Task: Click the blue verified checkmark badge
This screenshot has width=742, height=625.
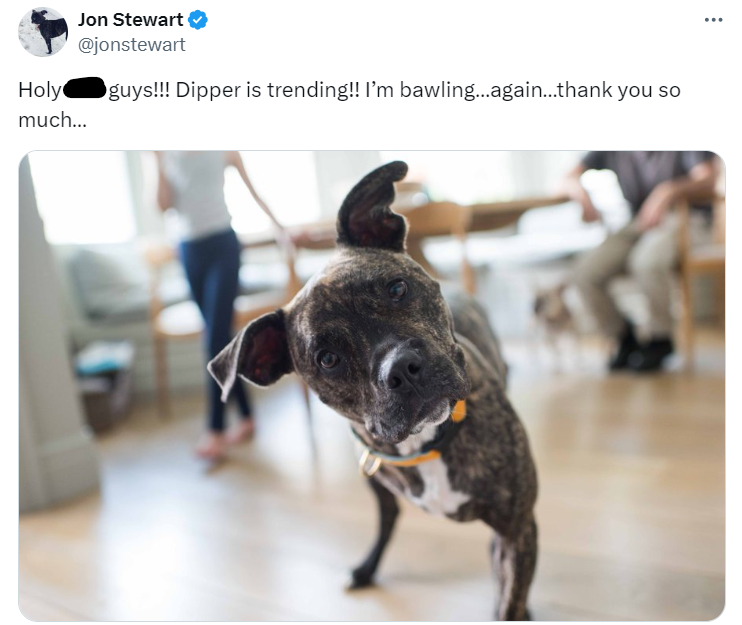Action: point(198,20)
